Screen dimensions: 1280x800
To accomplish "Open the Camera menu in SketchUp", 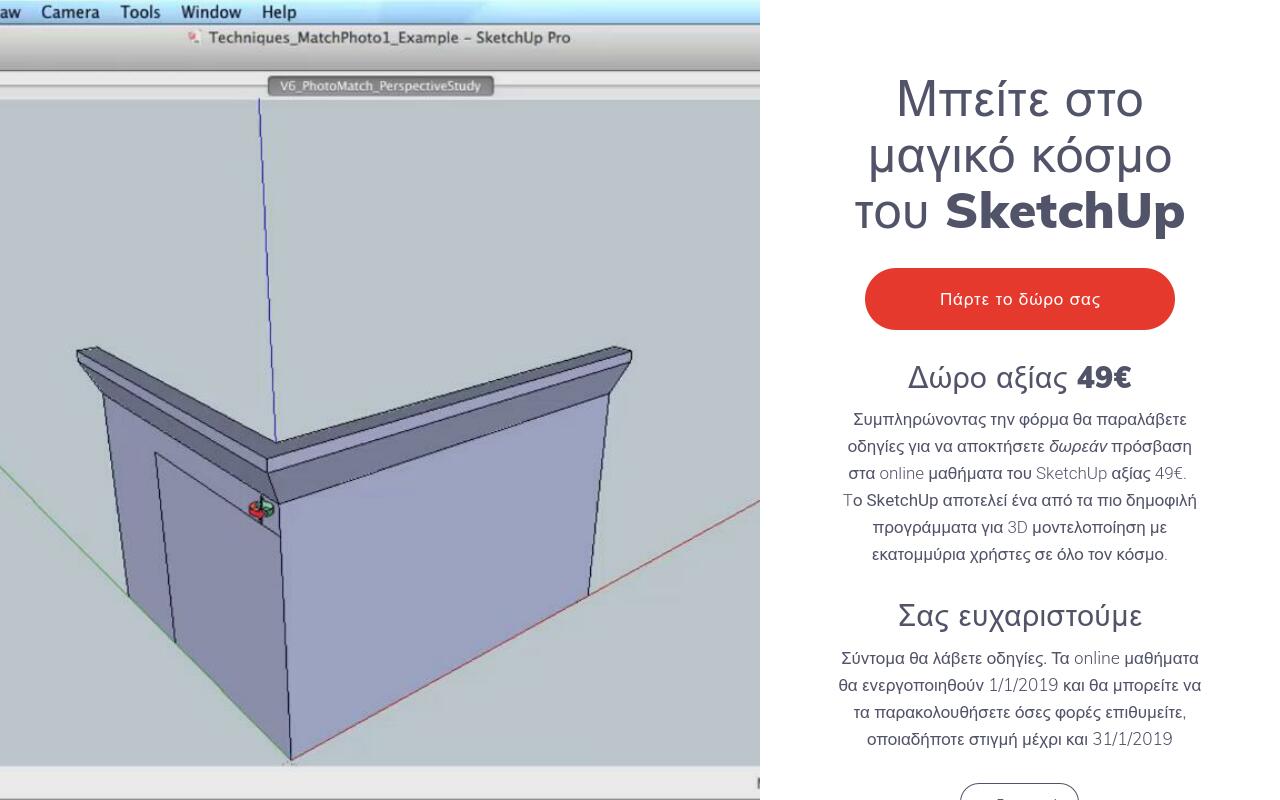I will click(70, 12).
